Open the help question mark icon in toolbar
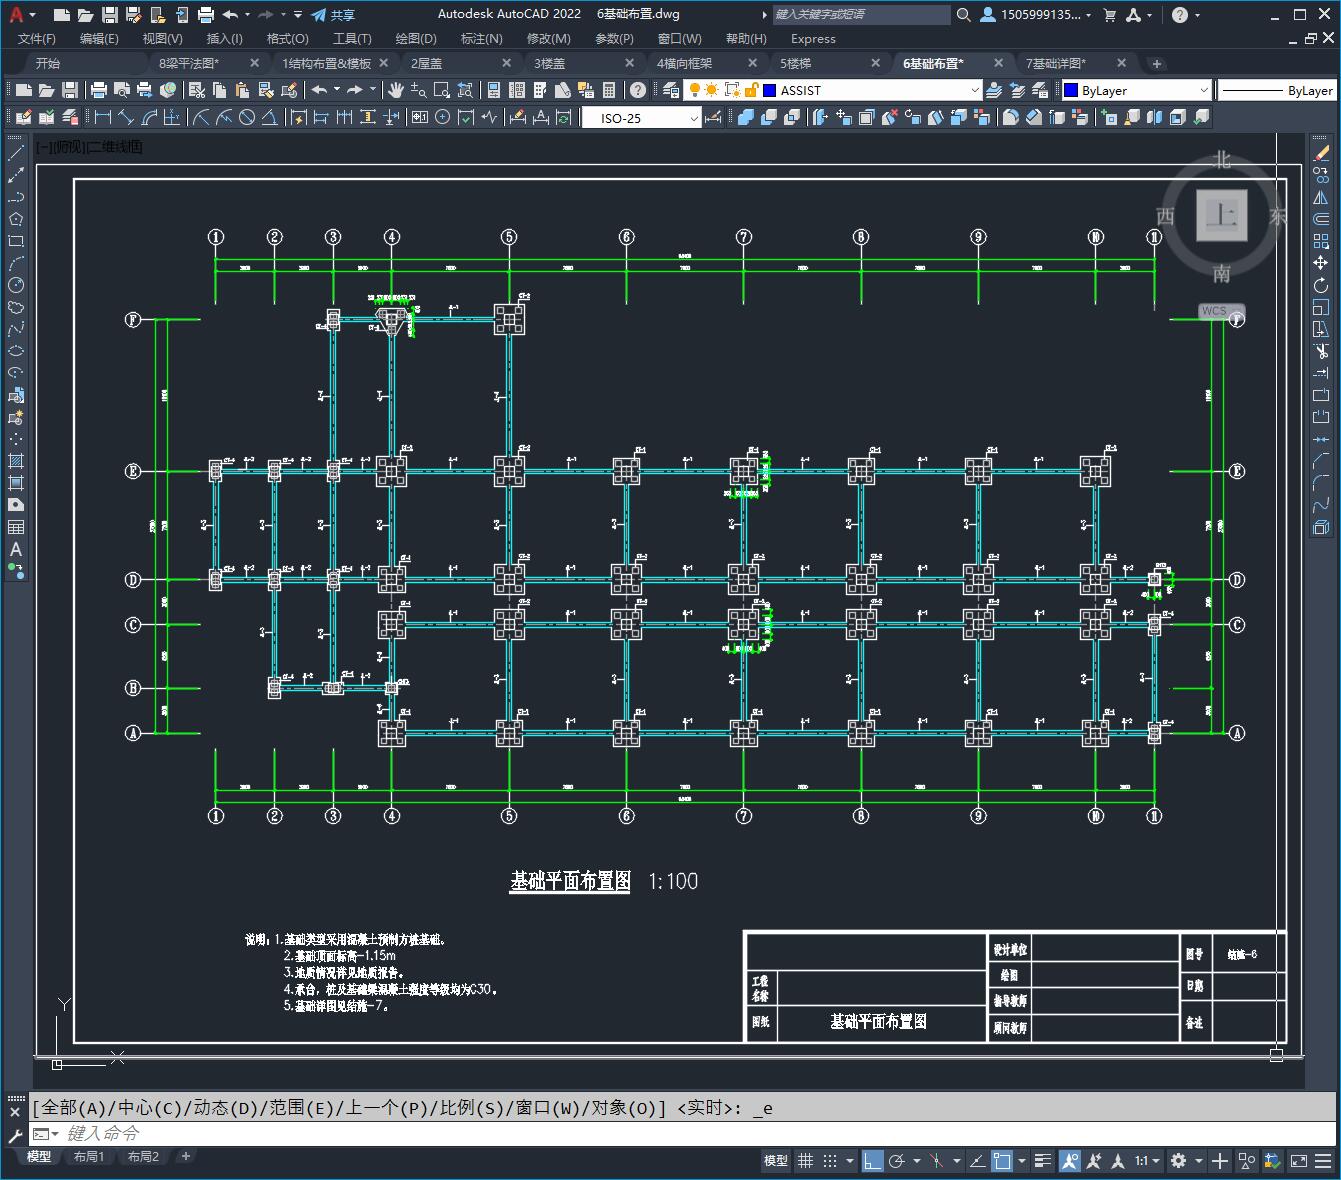Viewport: 1341px width, 1180px height. coord(637,90)
